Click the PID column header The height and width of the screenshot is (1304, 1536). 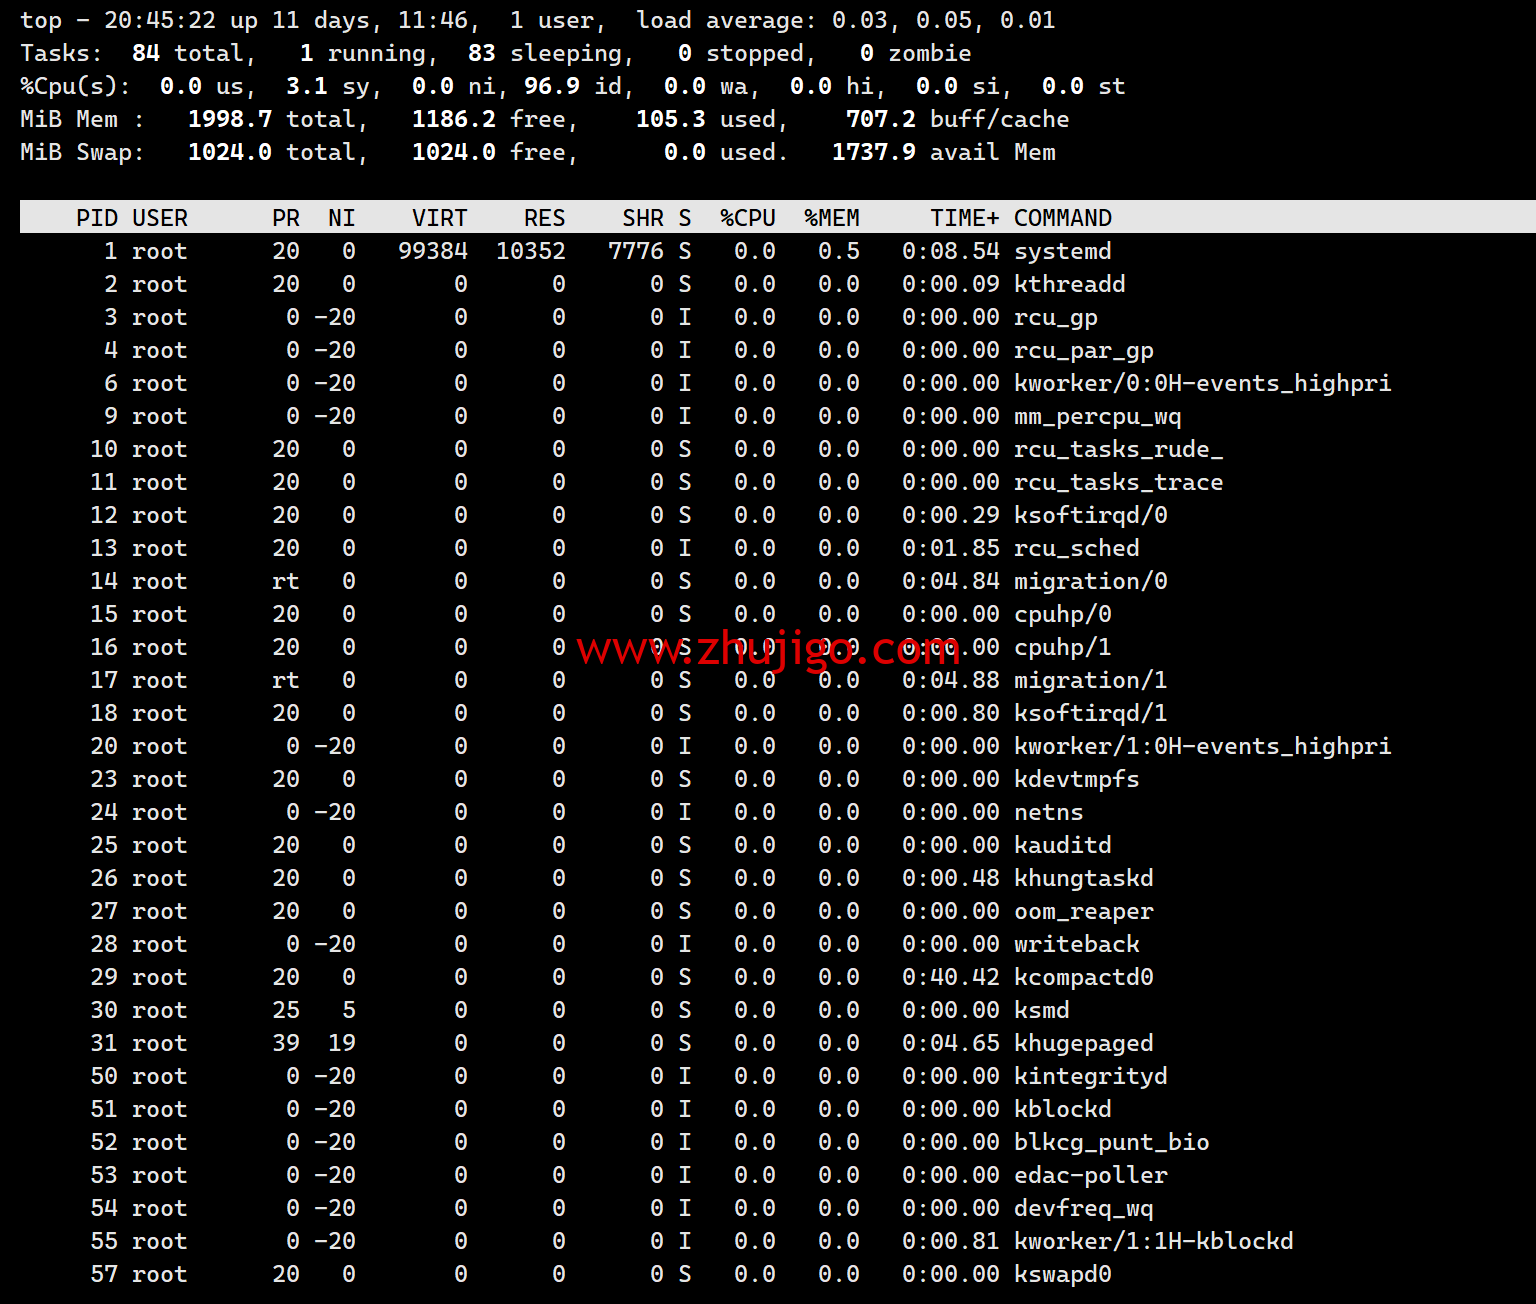[x=97, y=218]
